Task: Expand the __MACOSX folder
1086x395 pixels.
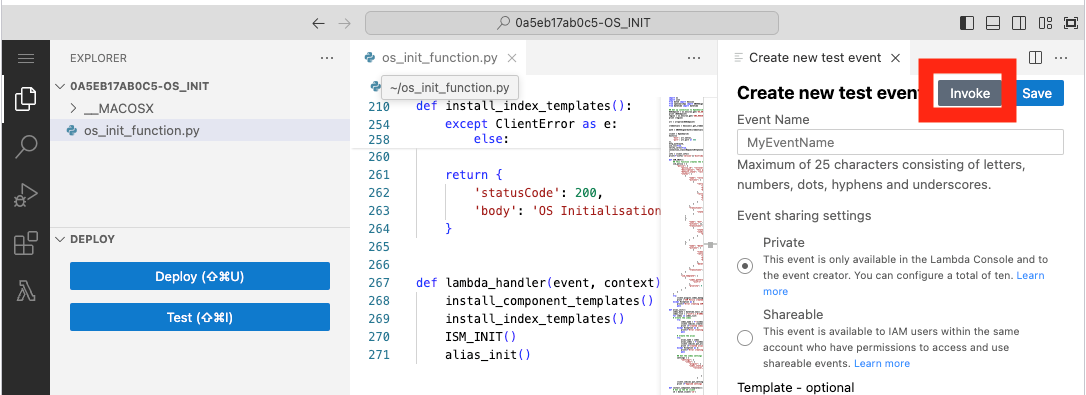Action: (73, 108)
